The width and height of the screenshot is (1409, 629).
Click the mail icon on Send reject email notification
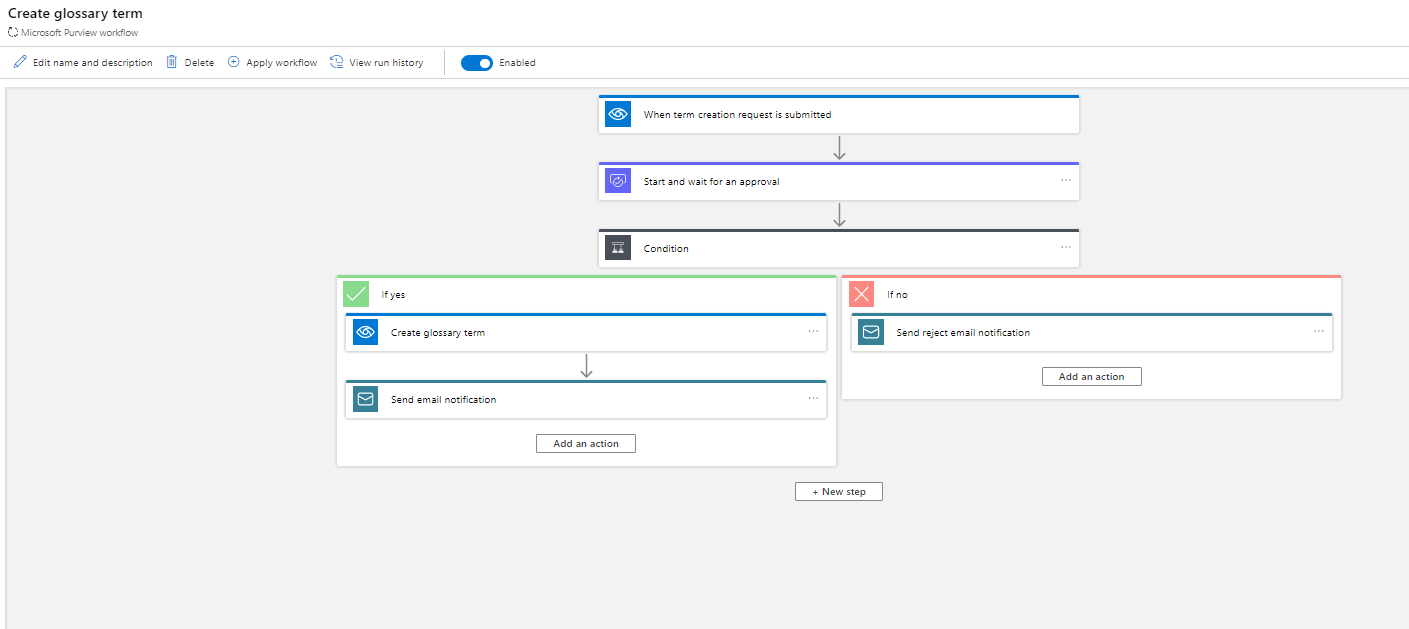[871, 332]
